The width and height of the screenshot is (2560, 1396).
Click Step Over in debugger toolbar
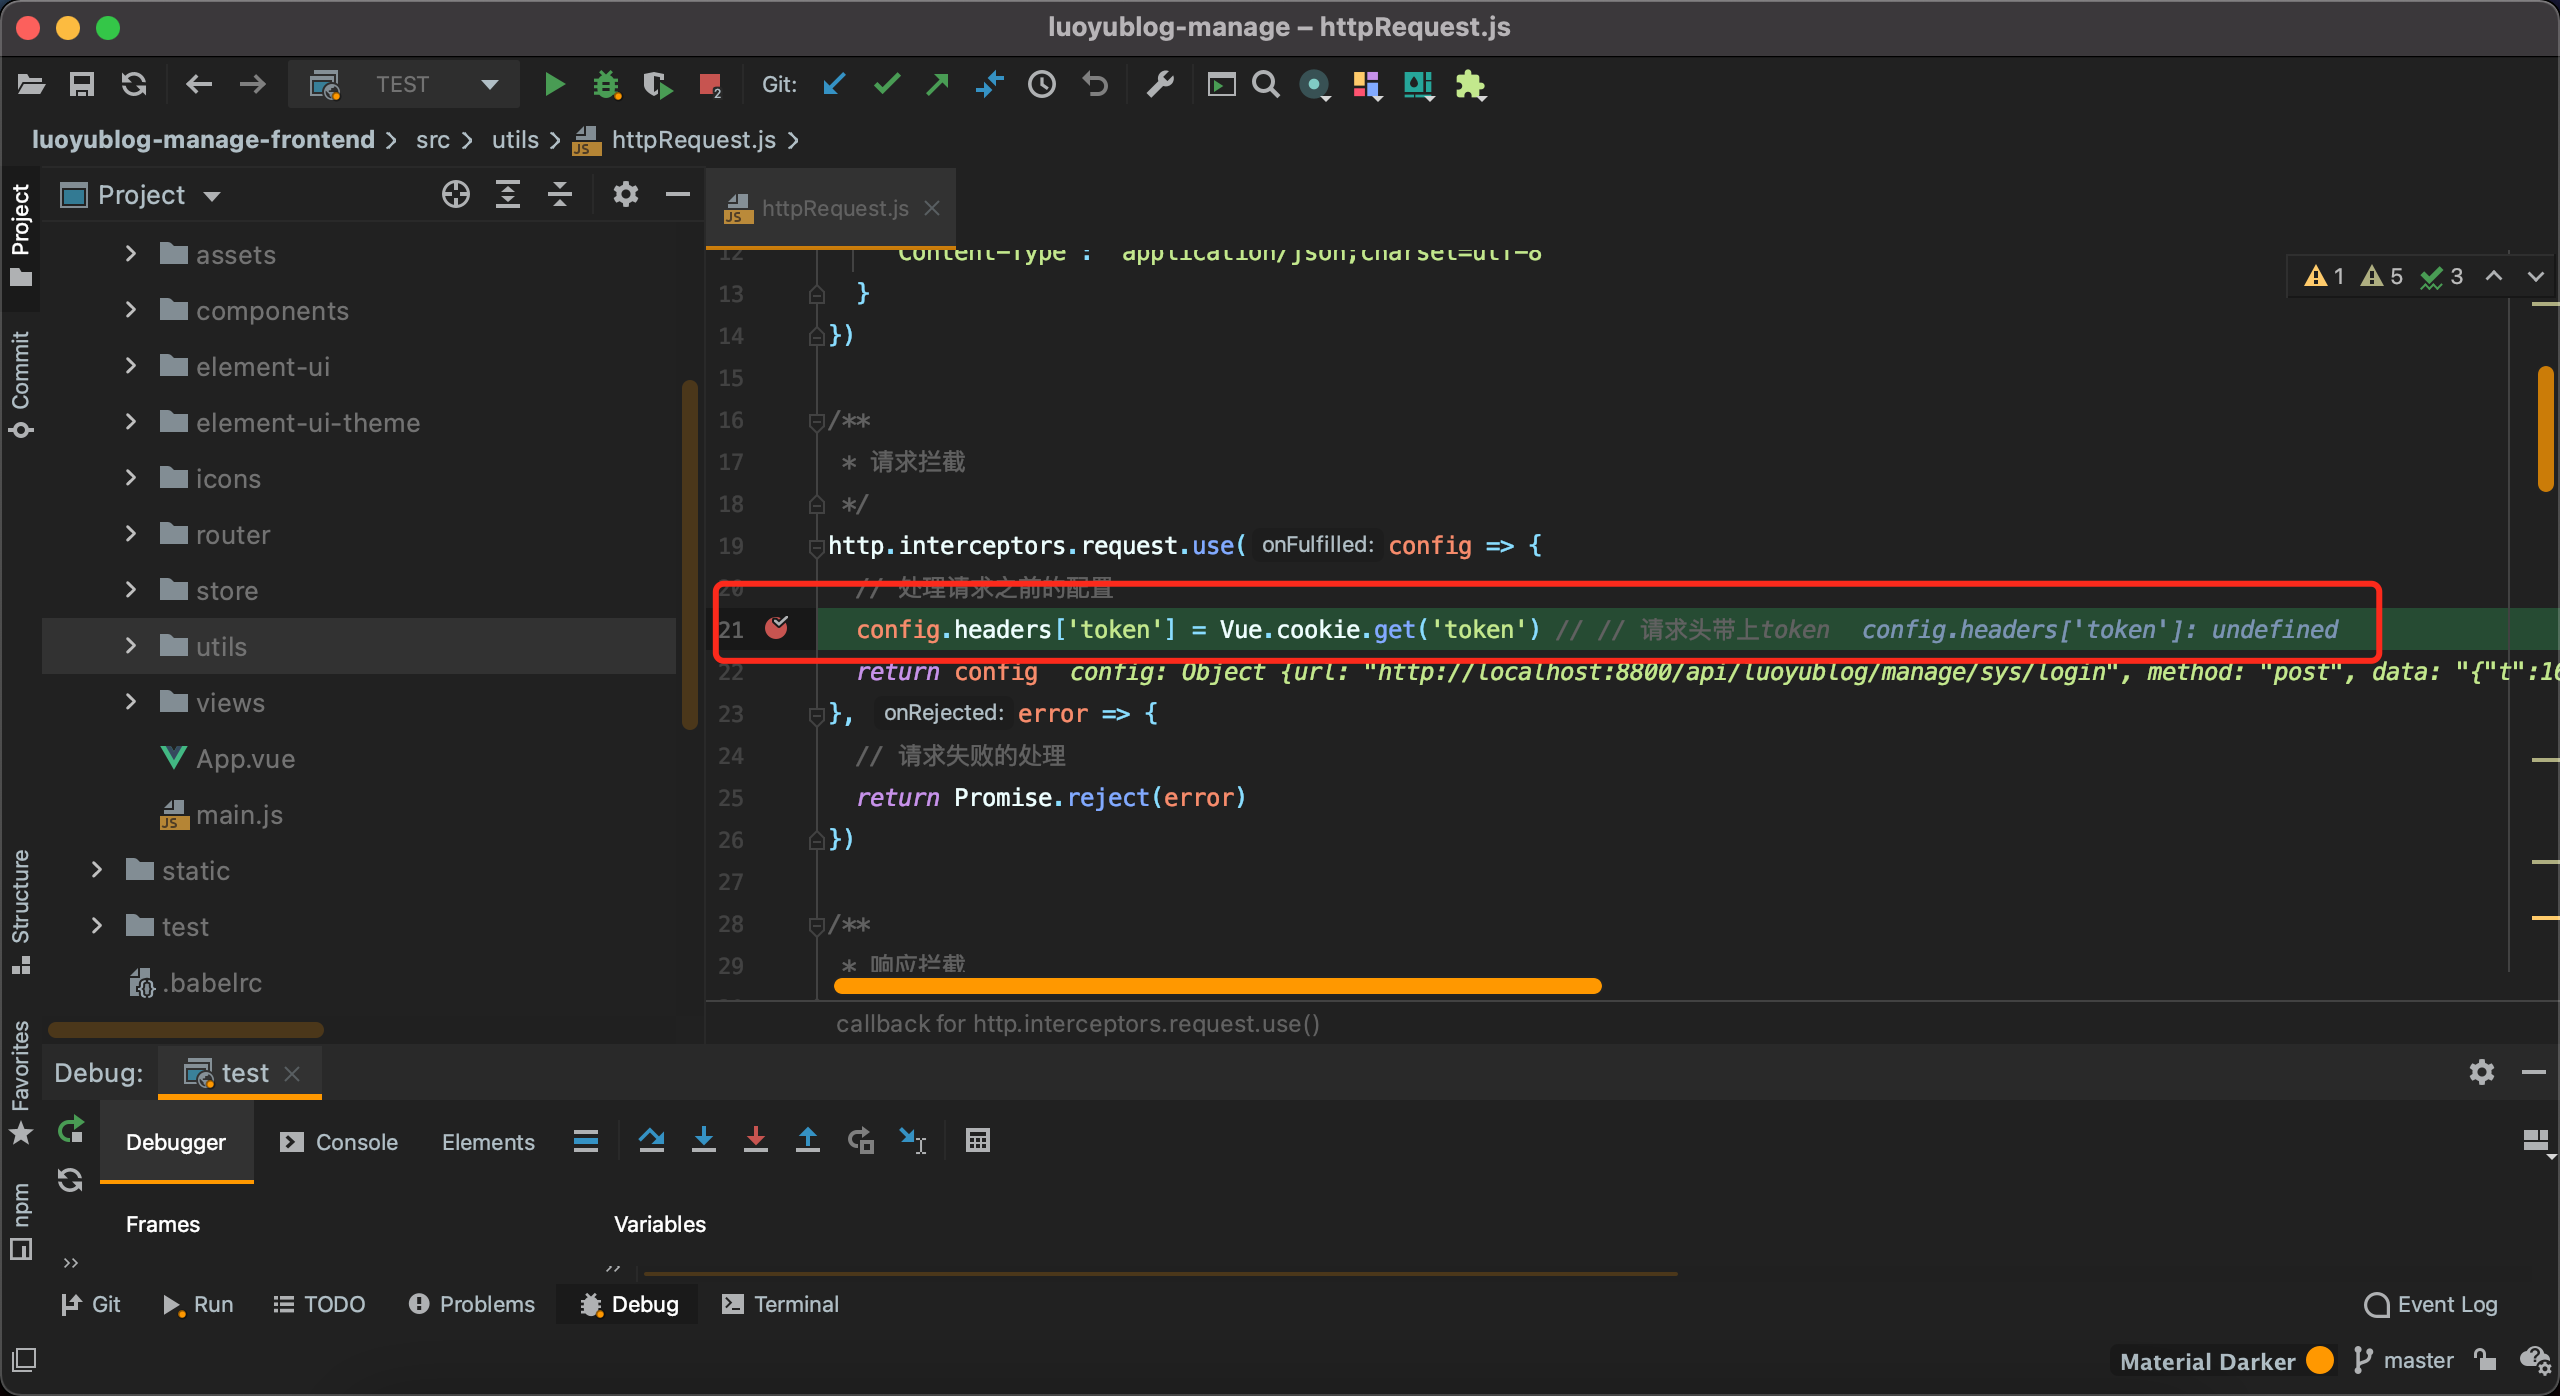[x=652, y=1140]
